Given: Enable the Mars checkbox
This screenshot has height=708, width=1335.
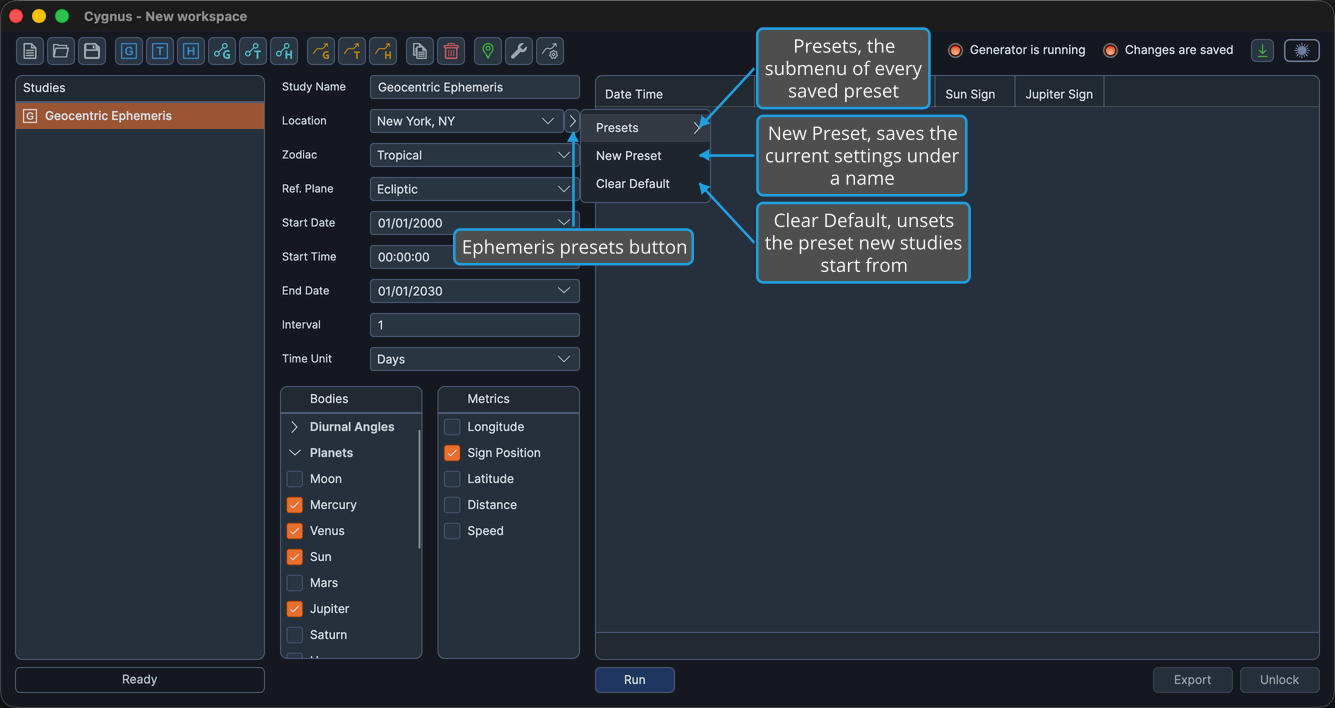Looking at the screenshot, I should tap(295, 583).
